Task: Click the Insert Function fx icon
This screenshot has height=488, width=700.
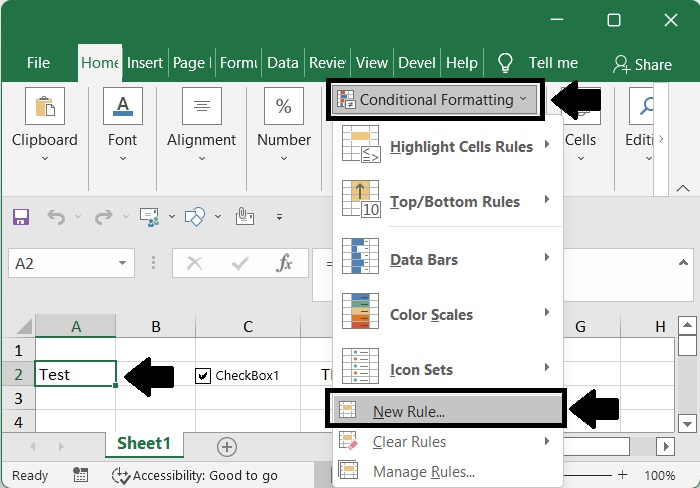Action: (x=284, y=263)
